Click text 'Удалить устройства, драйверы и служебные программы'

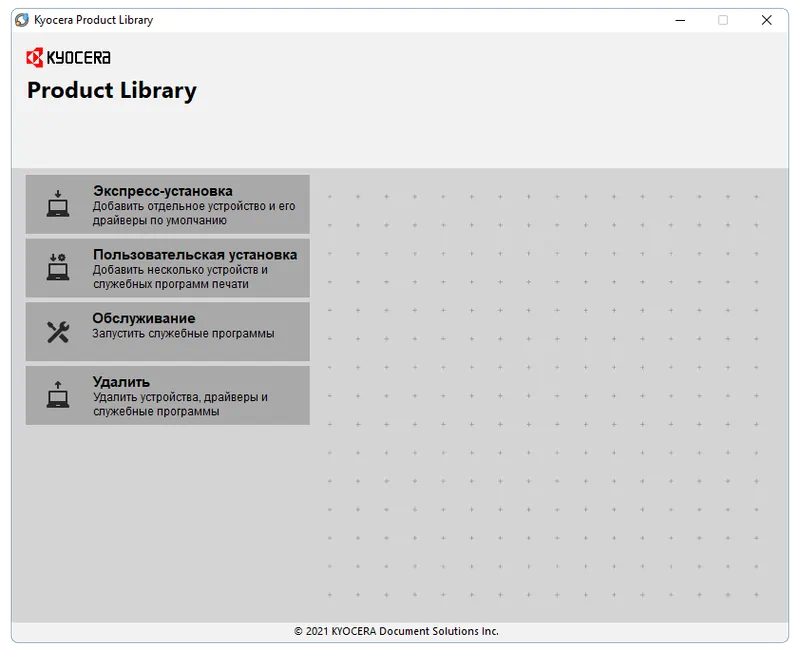[180, 404]
